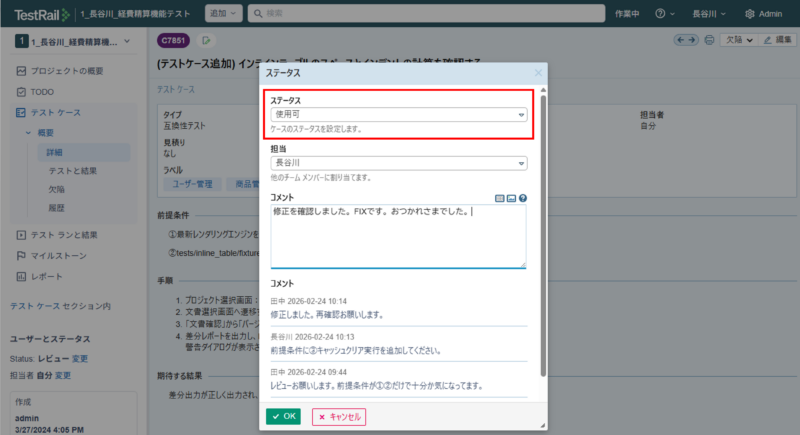This screenshot has width=800, height=435.
Task: Click the OK button
Action: point(283,416)
